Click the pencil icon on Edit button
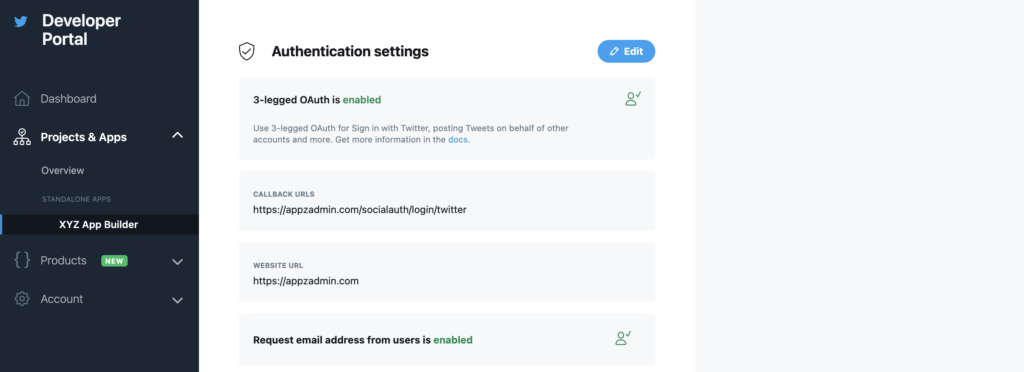 tap(614, 52)
